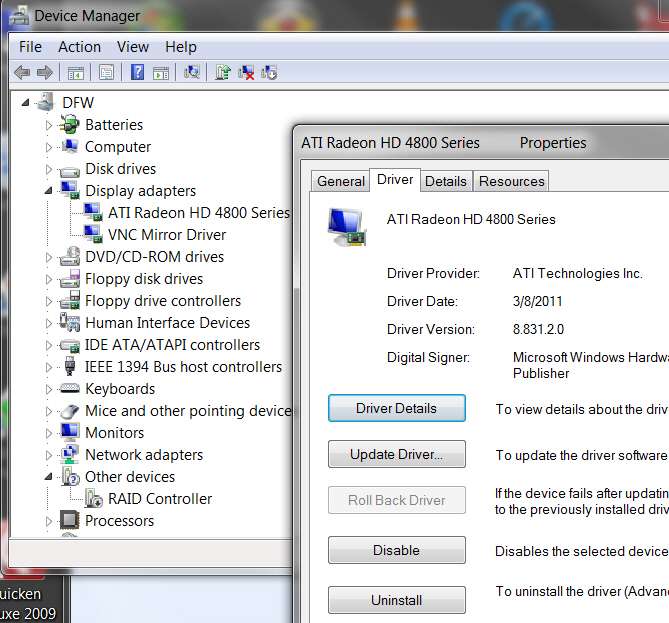Select ATI Radeon HD 4800 Series in tree

[x=198, y=213]
